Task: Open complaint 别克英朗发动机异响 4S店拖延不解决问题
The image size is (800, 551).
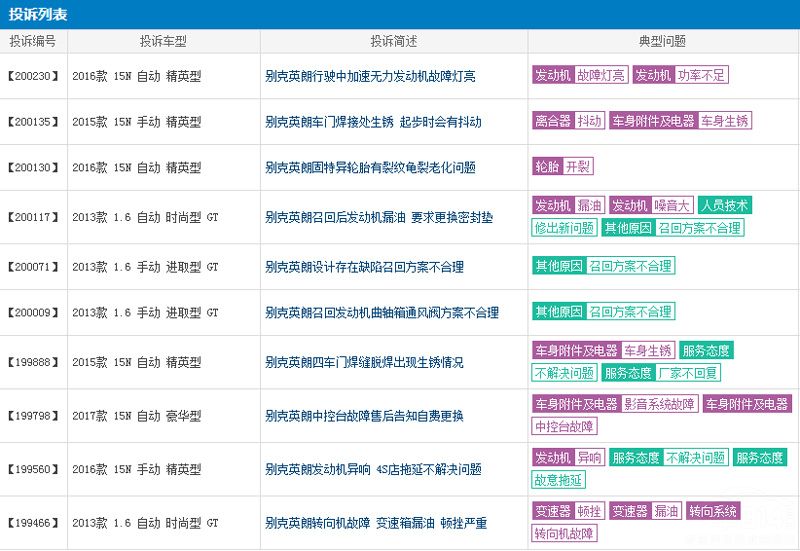Action: tap(373, 469)
